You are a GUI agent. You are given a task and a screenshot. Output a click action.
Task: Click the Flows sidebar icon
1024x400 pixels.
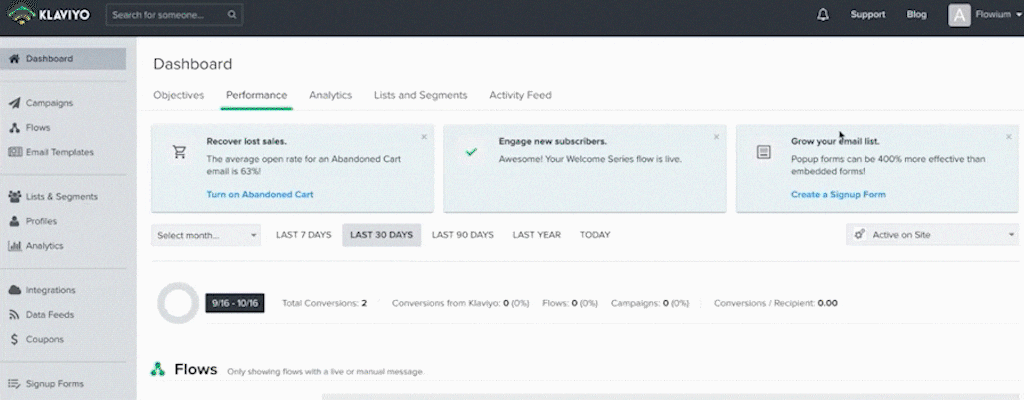point(14,128)
